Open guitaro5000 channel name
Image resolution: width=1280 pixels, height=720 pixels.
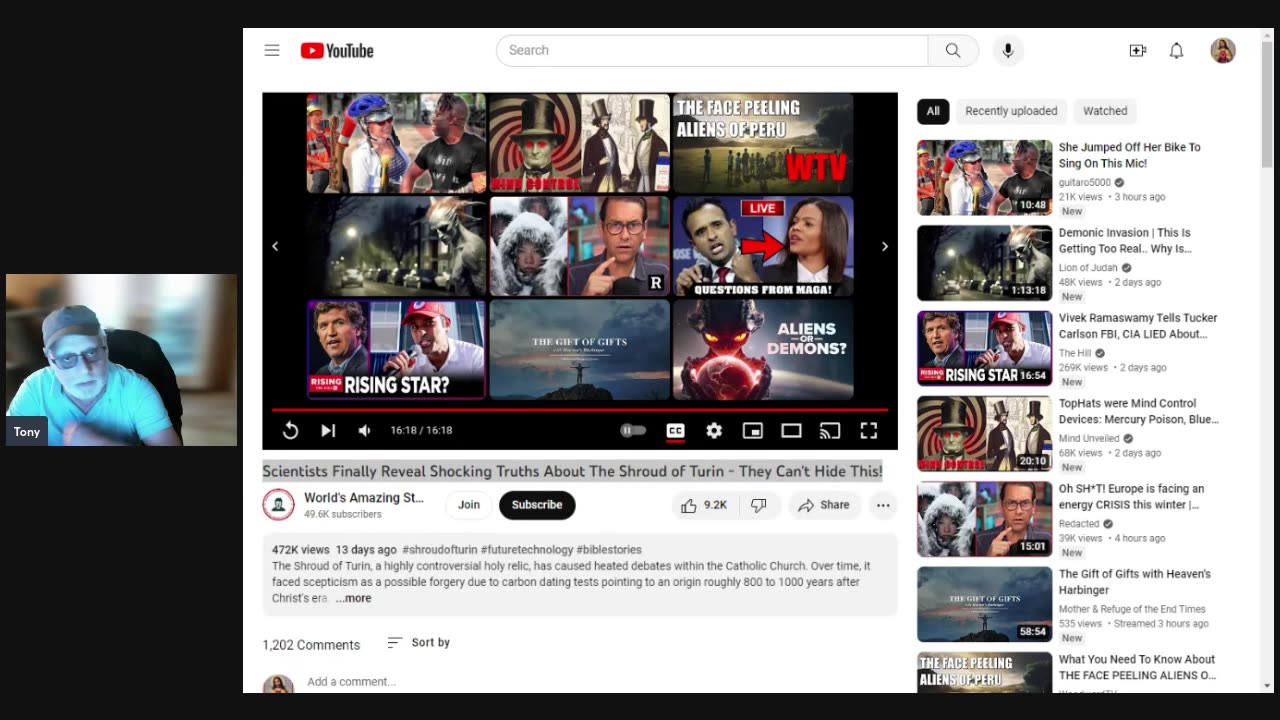(1085, 183)
